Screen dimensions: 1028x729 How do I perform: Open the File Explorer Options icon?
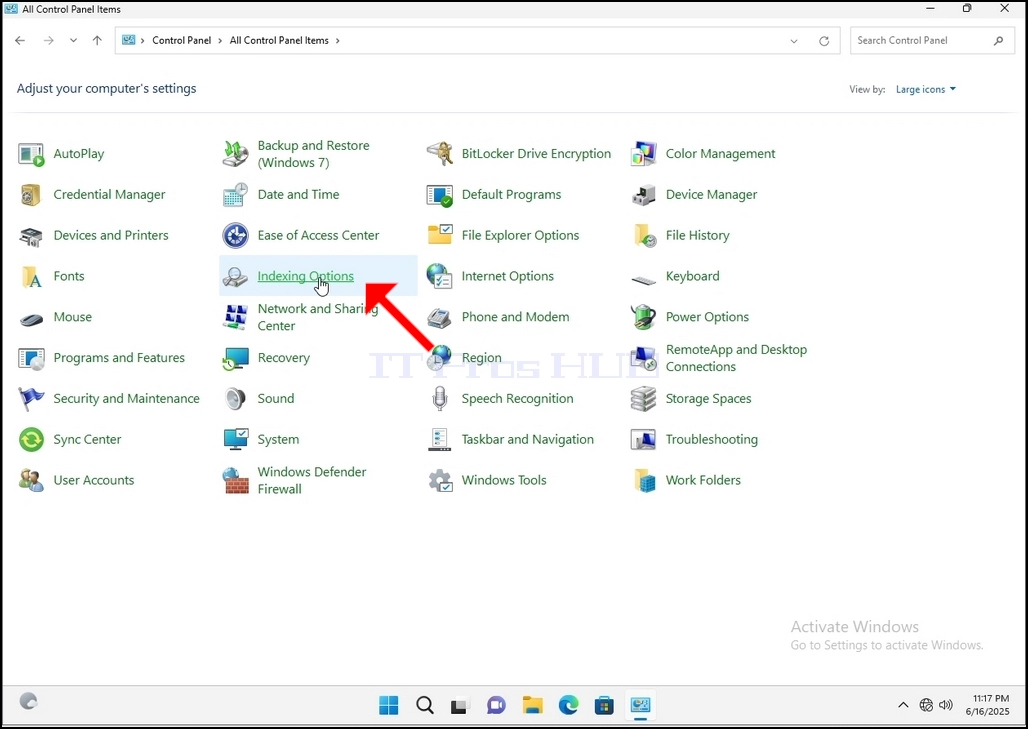point(439,235)
